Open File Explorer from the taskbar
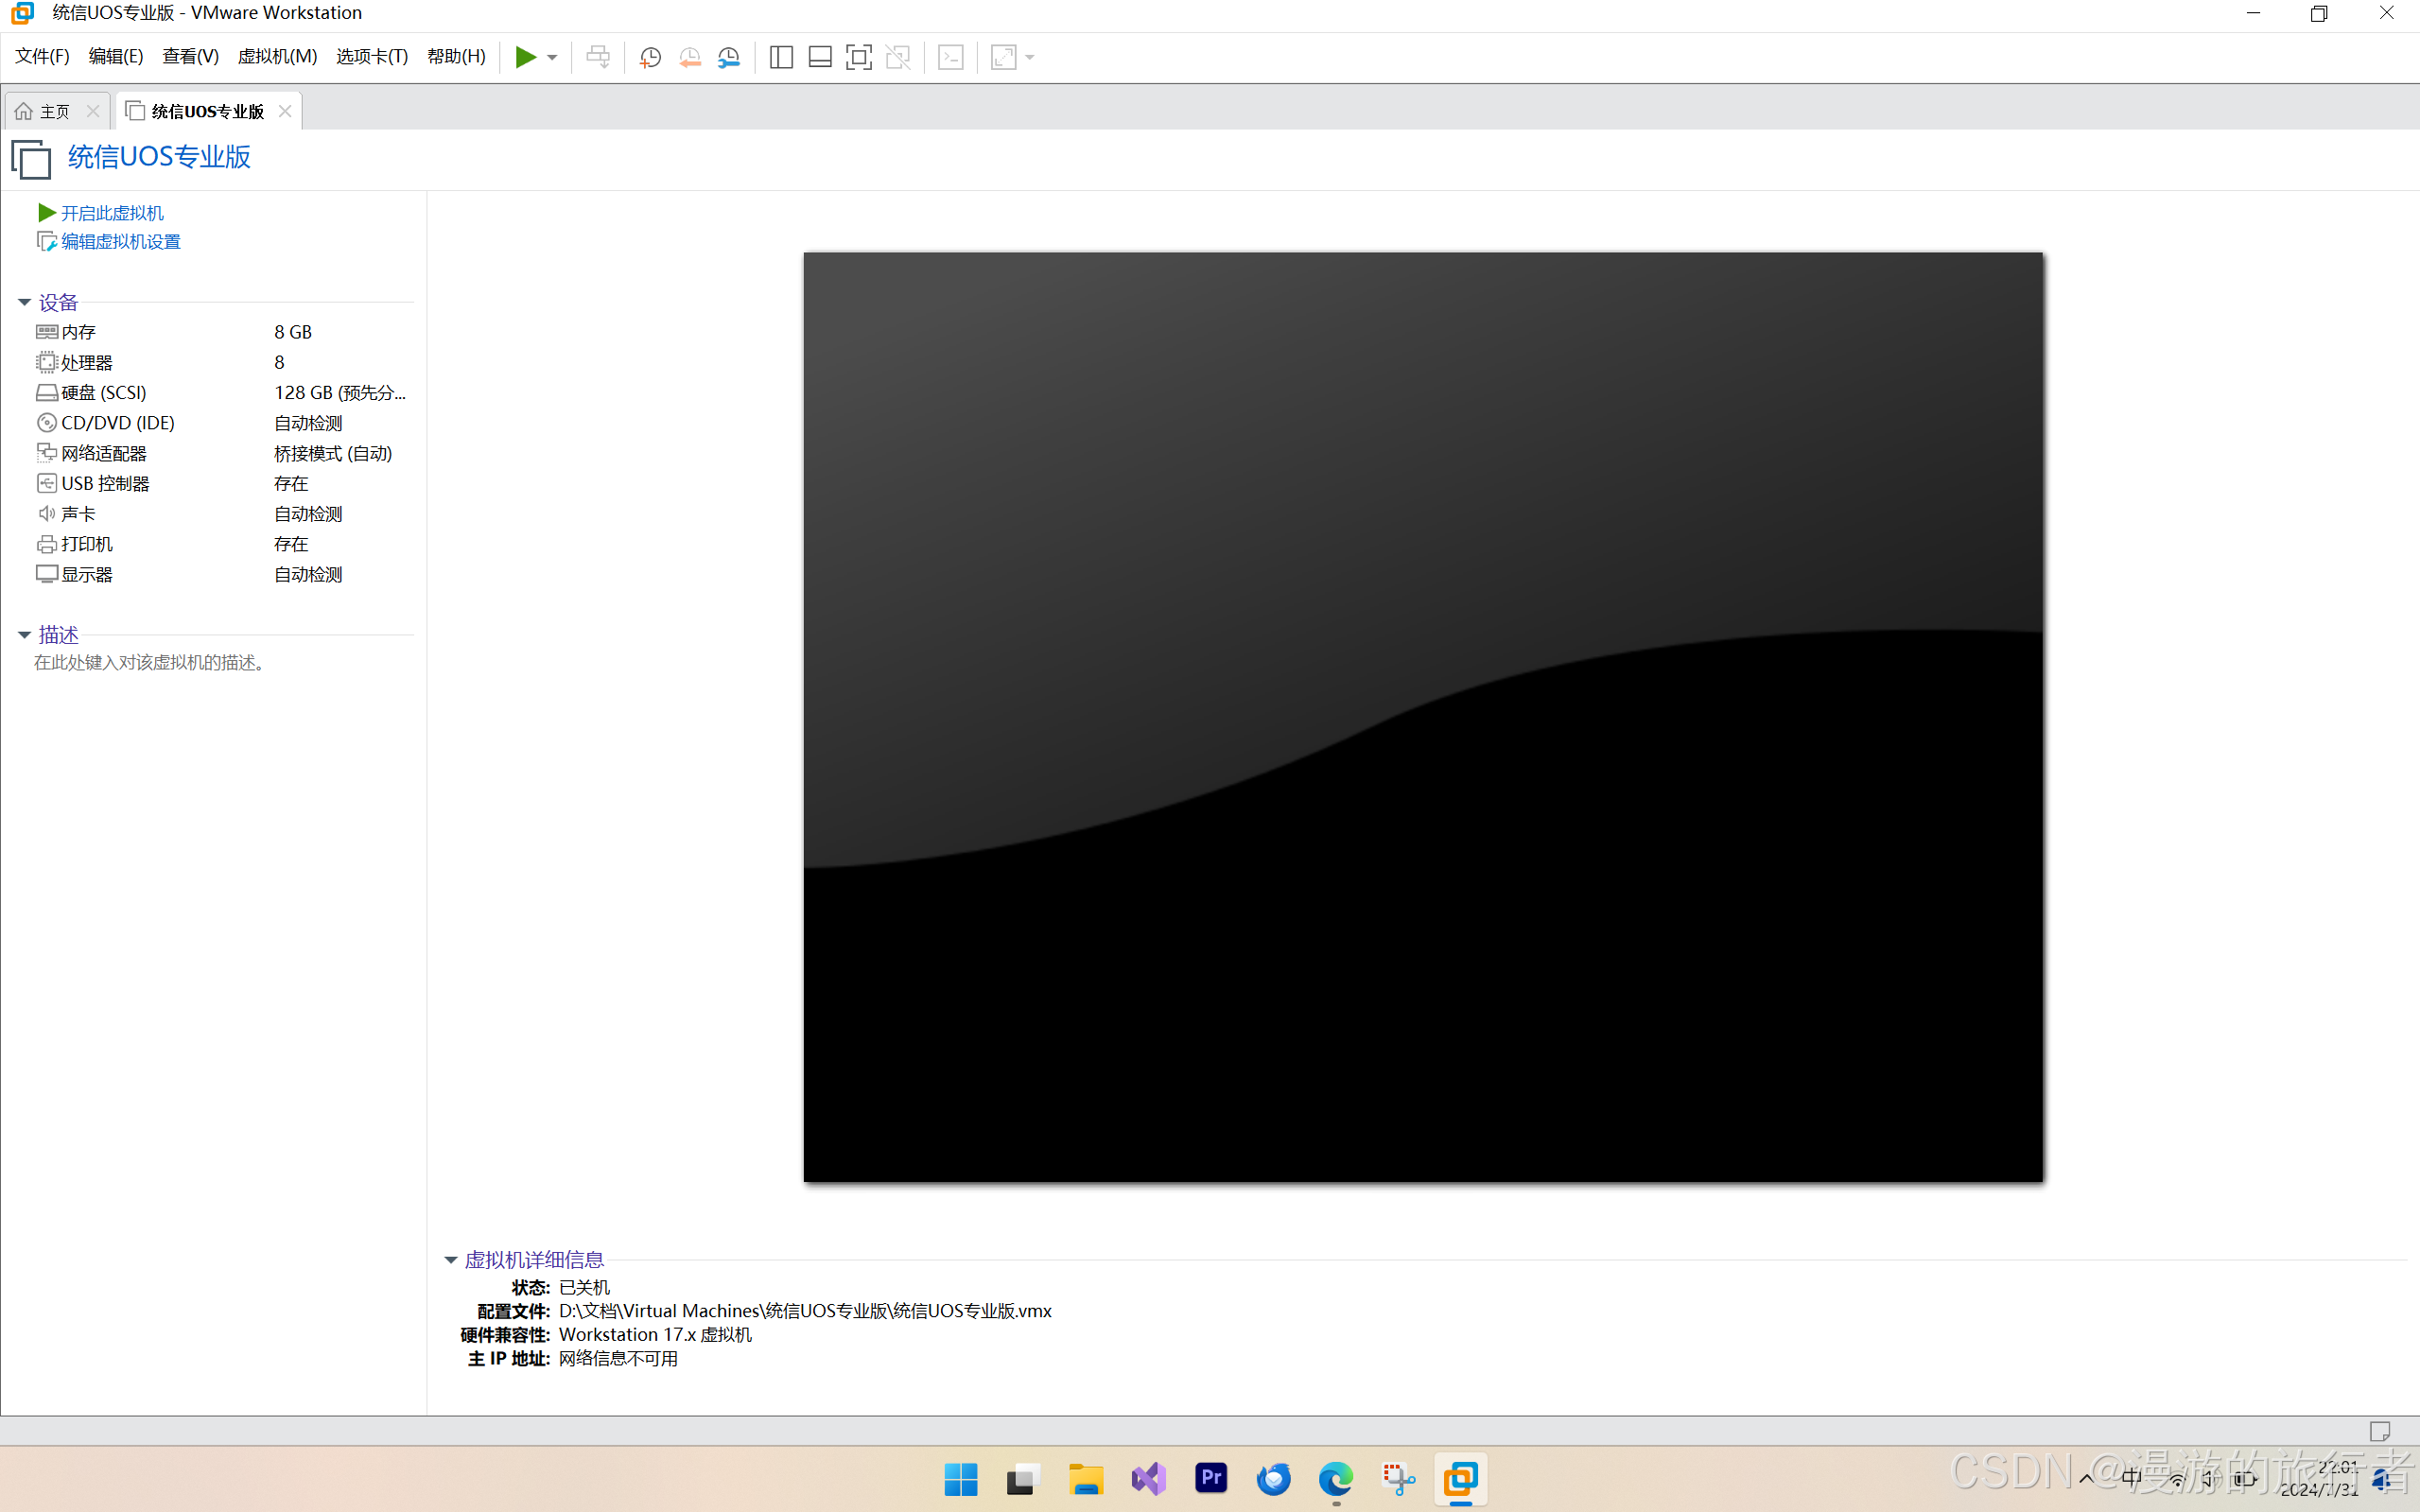The image size is (2420, 1512). 1085,1479
